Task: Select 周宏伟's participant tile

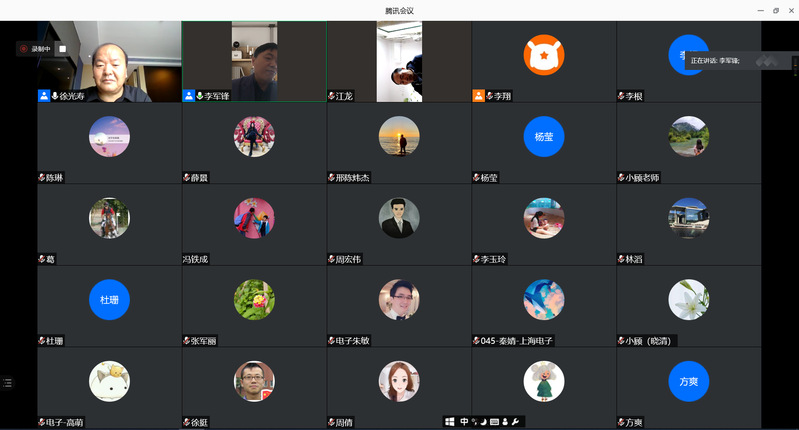Action: [399, 217]
